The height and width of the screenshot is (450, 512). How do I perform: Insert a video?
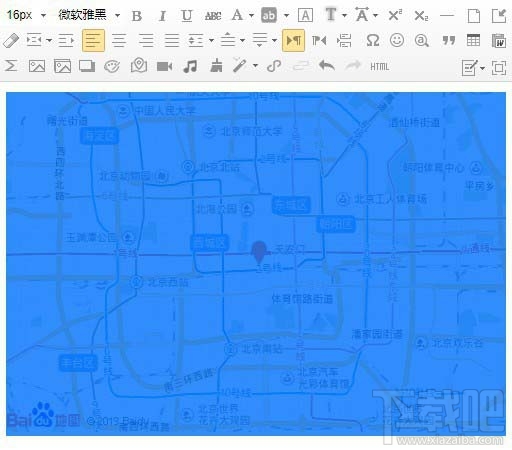(165, 66)
